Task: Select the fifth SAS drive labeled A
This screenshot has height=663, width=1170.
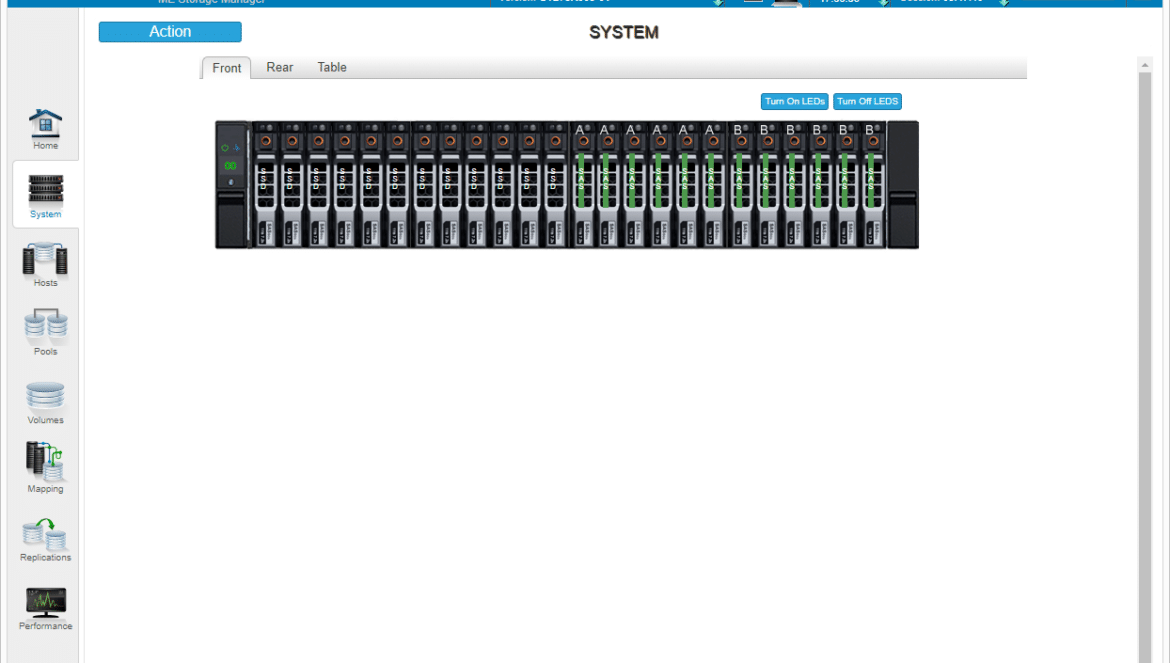Action: [687, 184]
